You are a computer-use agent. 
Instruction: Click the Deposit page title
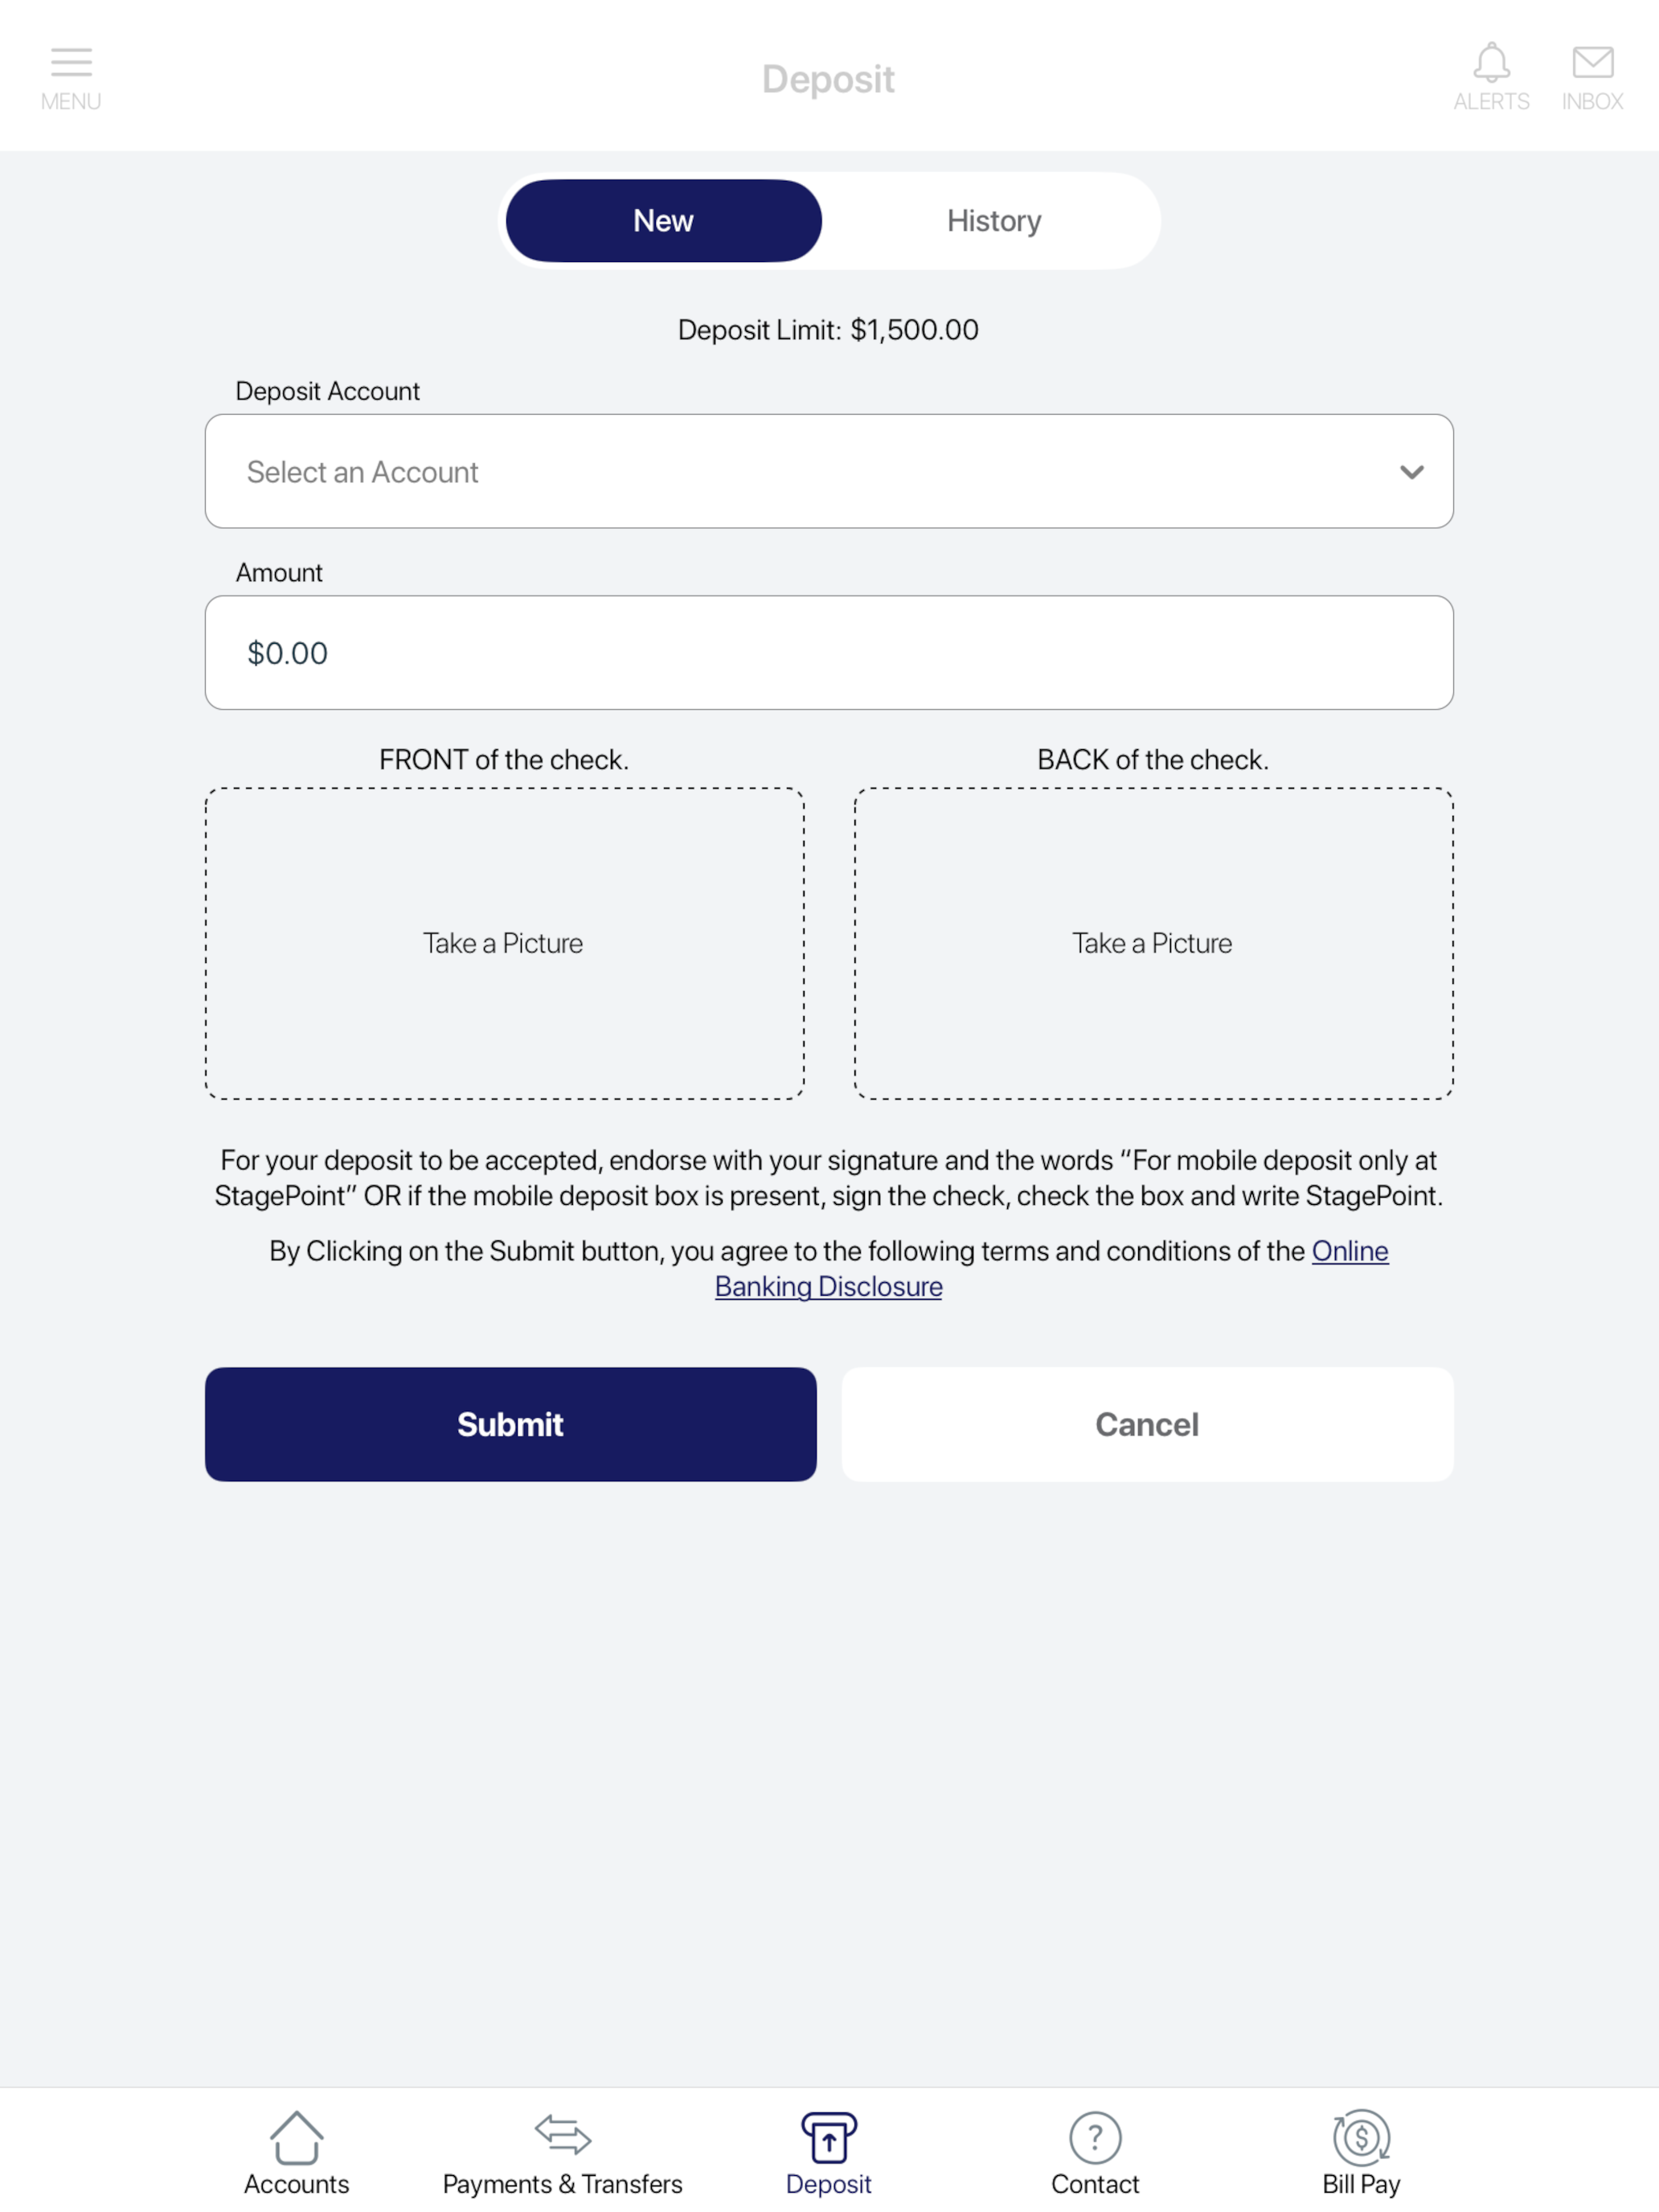(828, 79)
